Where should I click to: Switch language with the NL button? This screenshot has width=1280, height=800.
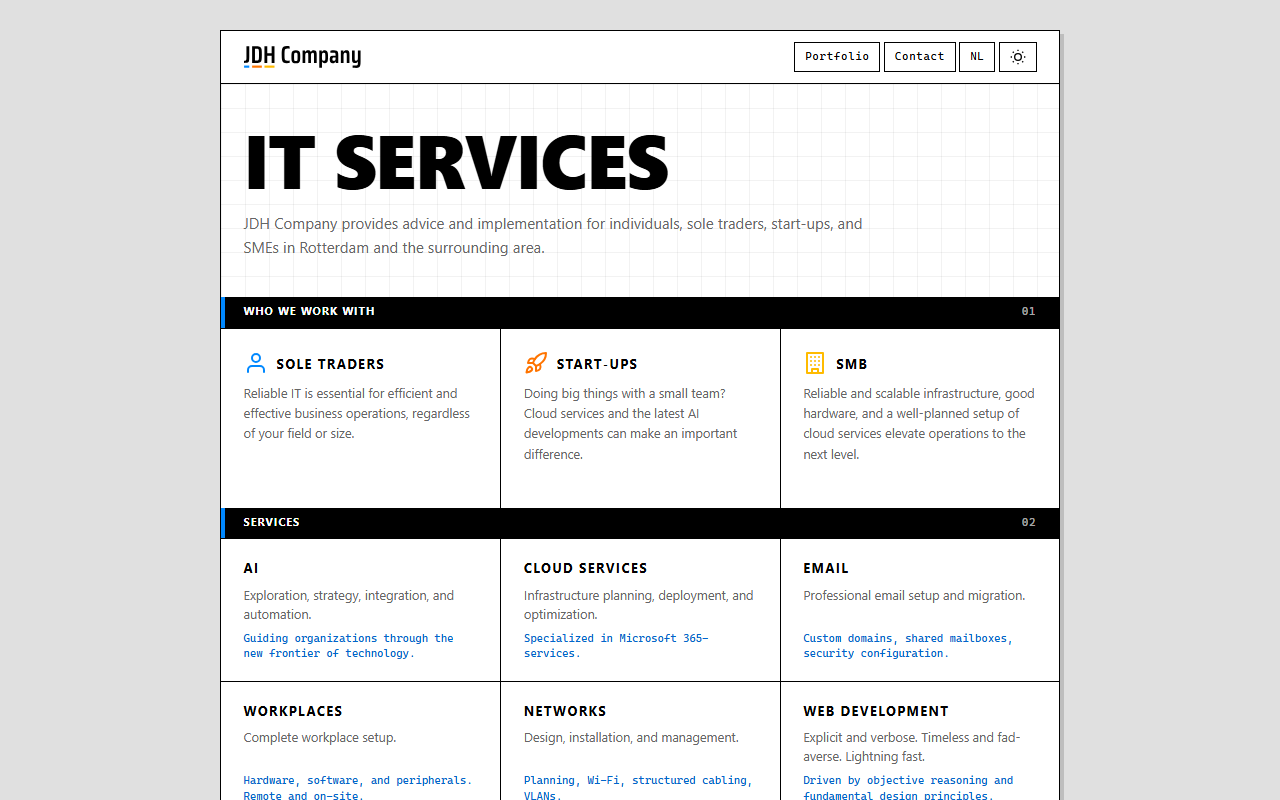coord(976,57)
